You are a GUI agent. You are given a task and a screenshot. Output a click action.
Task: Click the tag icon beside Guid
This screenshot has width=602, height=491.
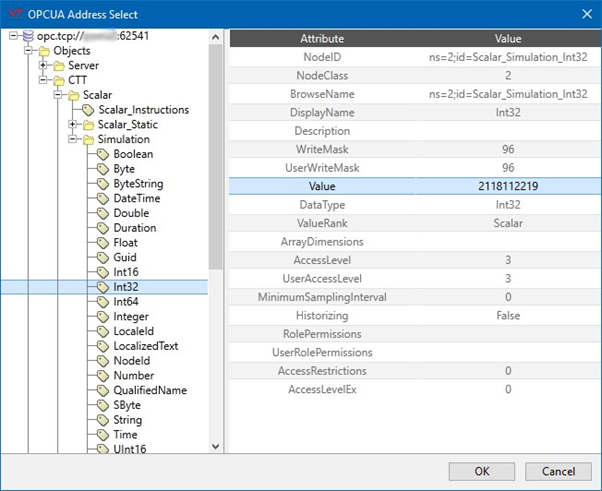pyautogui.click(x=103, y=258)
